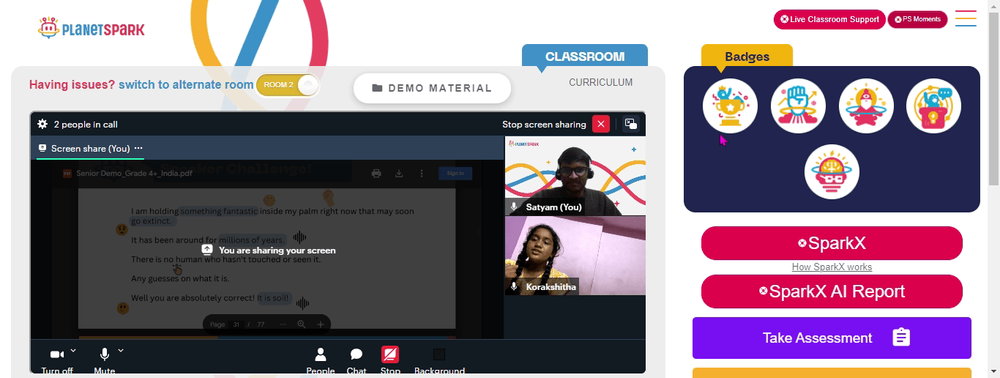The height and width of the screenshot is (378, 1000).
Task: Expand camera options chevron
Action: 73,350
